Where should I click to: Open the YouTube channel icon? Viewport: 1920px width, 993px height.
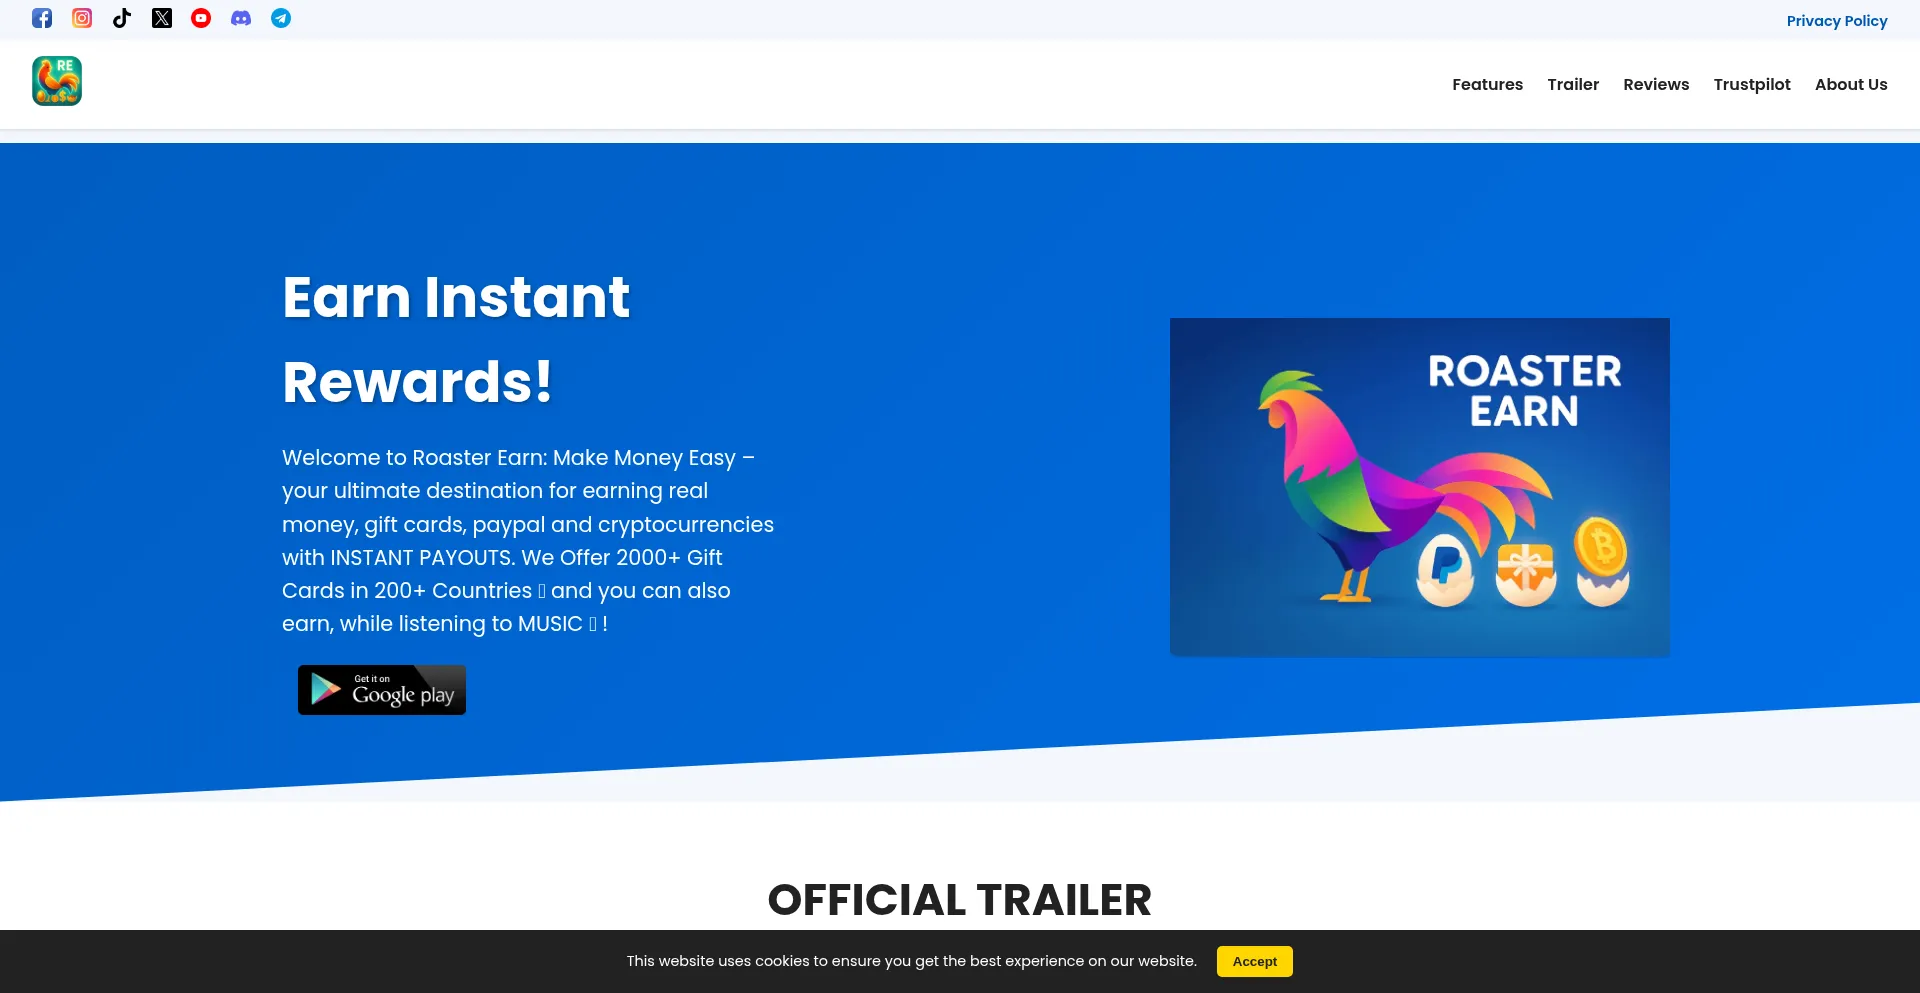click(x=201, y=18)
